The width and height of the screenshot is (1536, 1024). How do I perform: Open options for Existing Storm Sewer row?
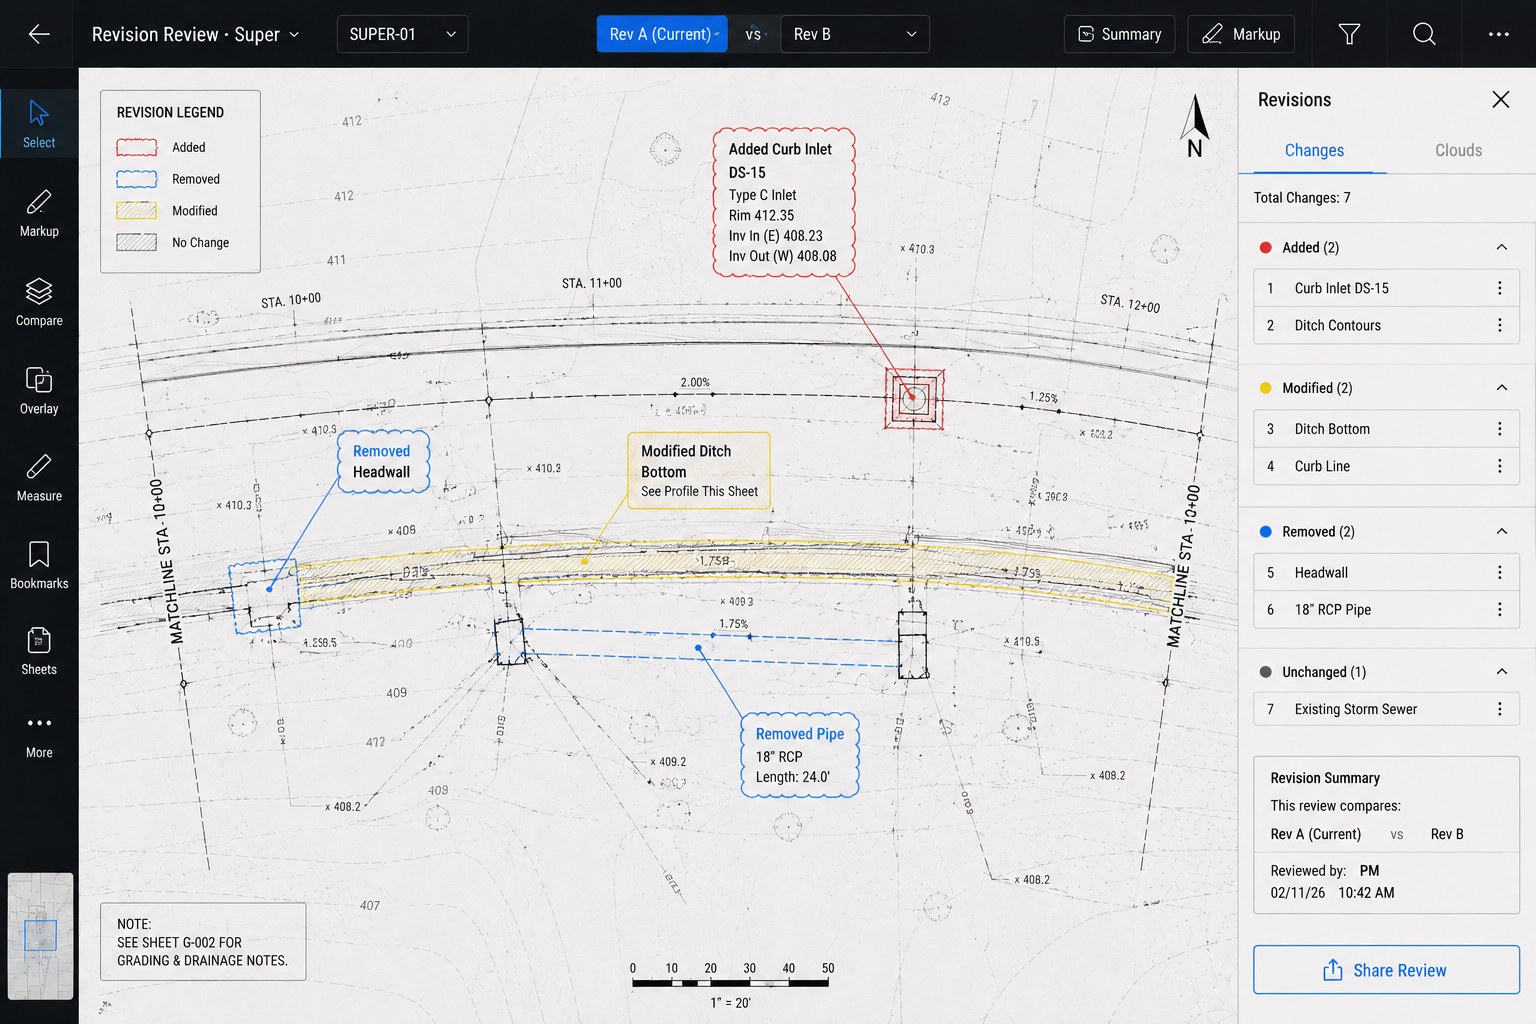[1499, 709]
